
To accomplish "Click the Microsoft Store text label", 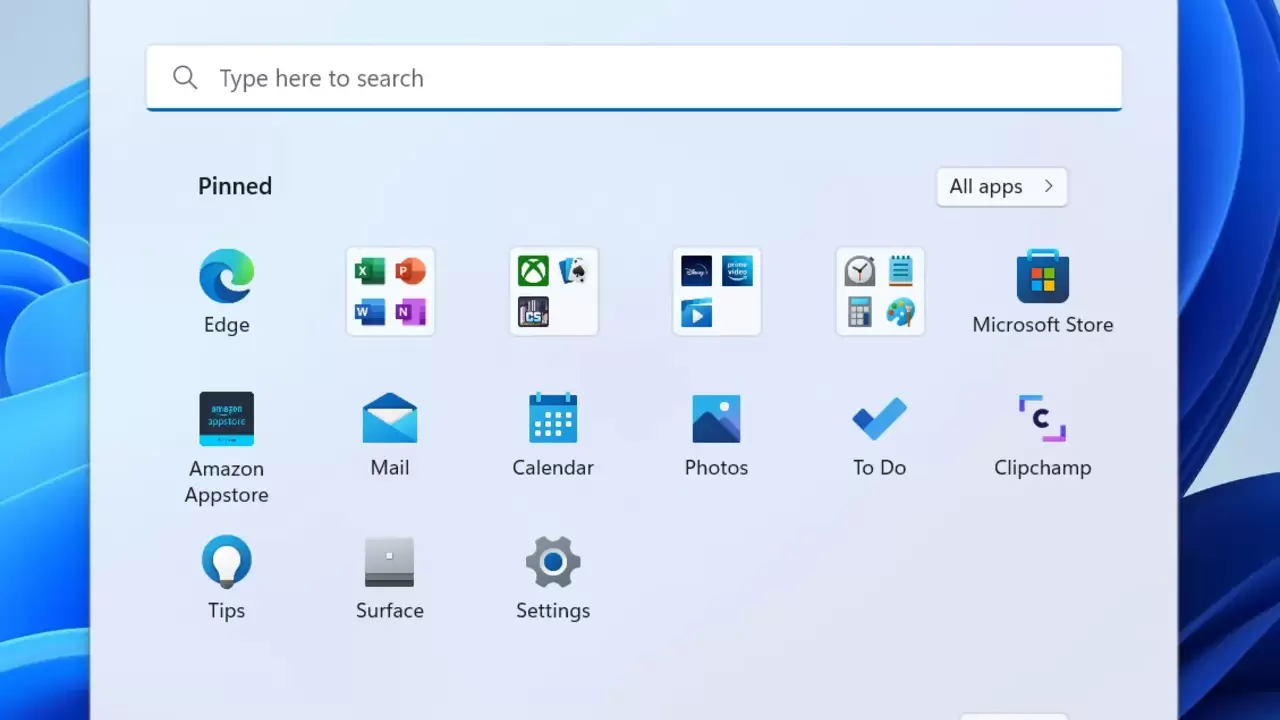I will point(1042,325).
